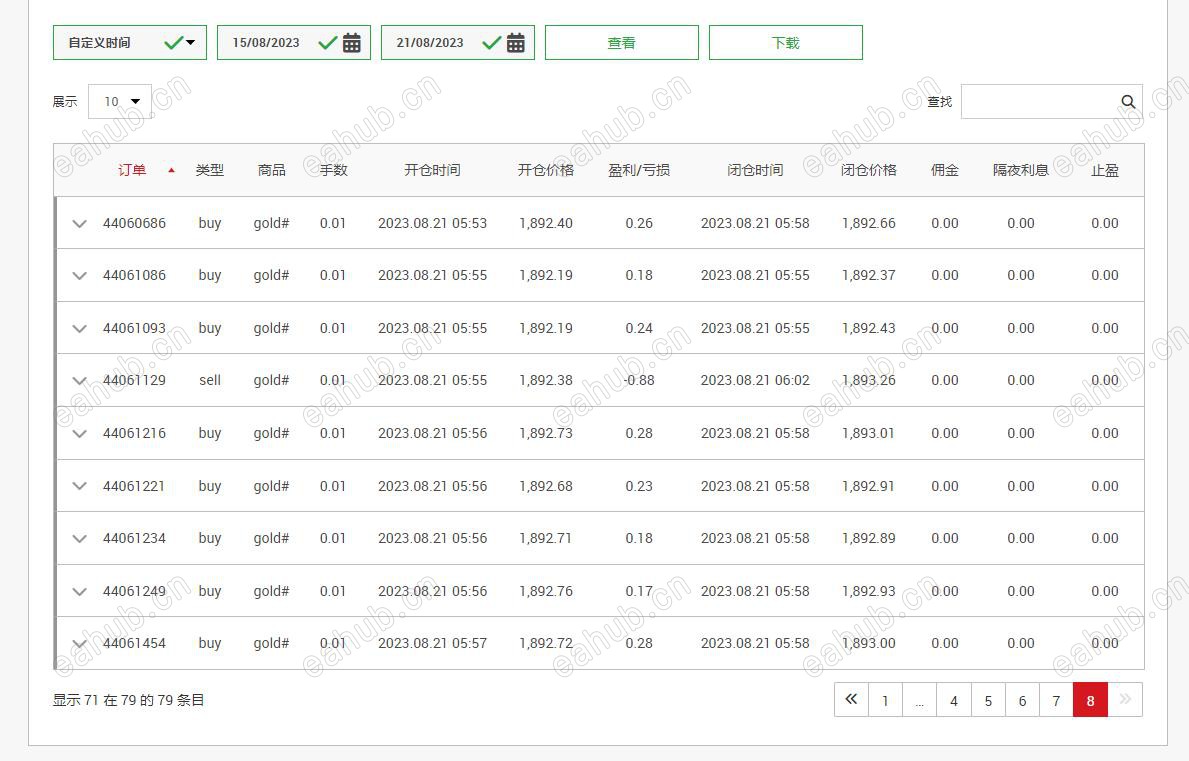This screenshot has height=761, width=1189.
Task: Expand details for order 44060686
Action: [80, 223]
